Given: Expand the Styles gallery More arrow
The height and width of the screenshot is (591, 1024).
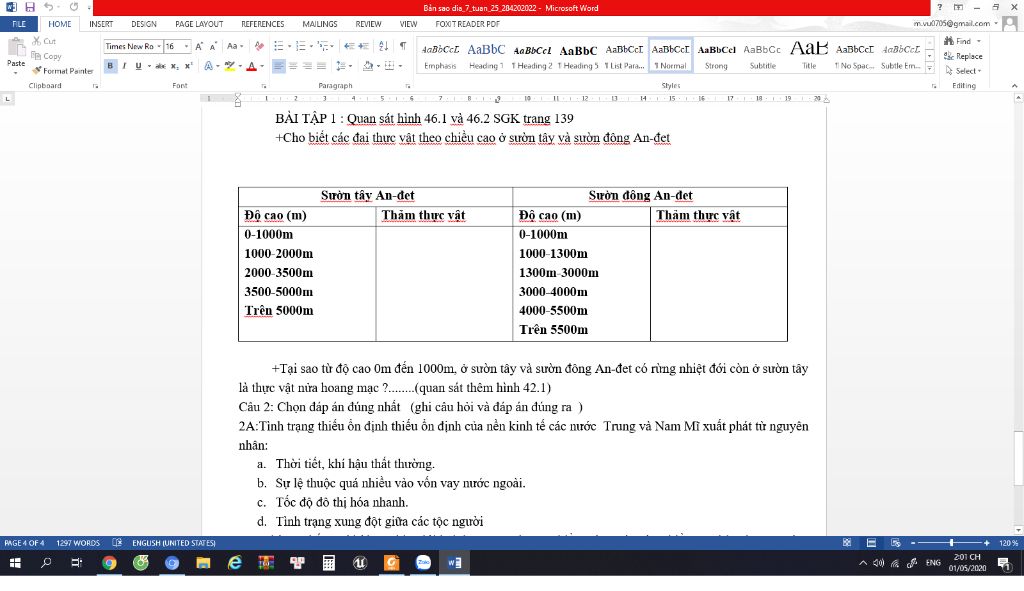Looking at the screenshot, I should [929, 68].
